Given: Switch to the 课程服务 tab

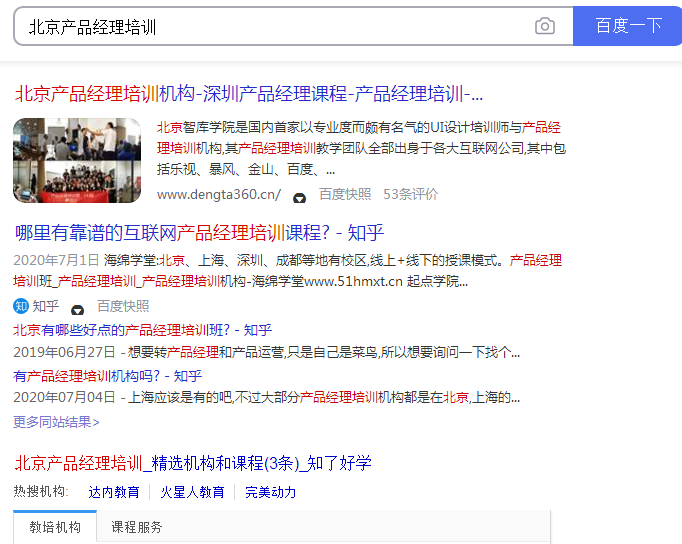Looking at the screenshot, I should pos(137,527).
